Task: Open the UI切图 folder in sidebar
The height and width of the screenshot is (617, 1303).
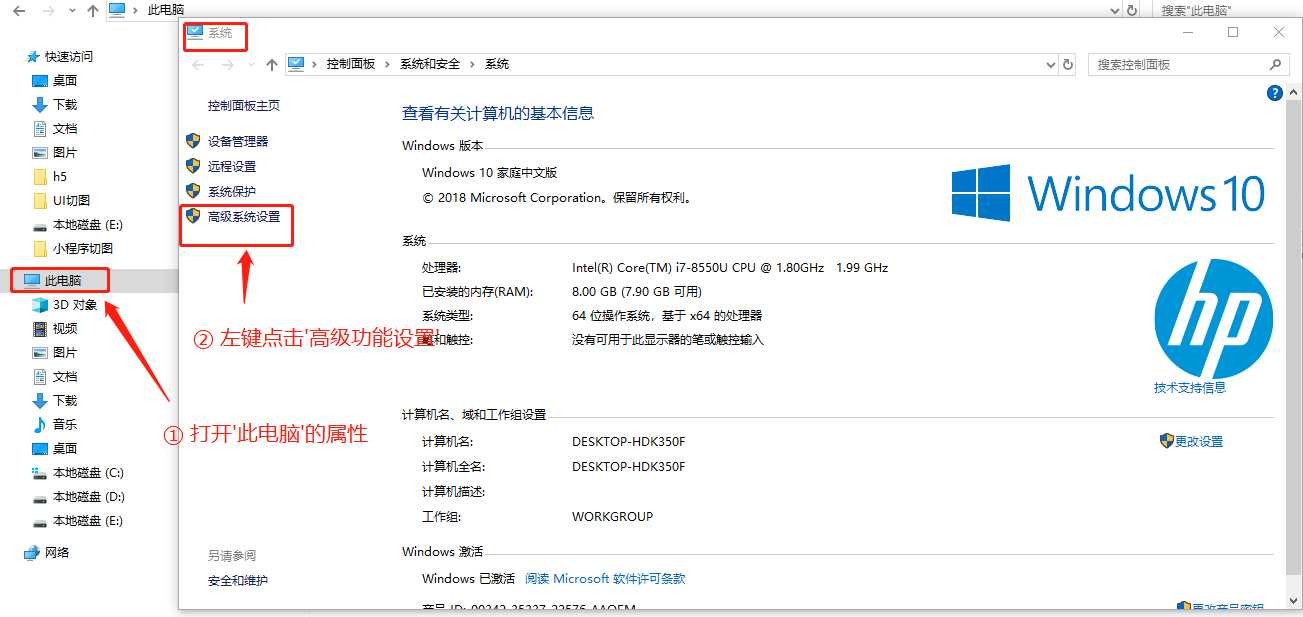Action: click(61, 201)
